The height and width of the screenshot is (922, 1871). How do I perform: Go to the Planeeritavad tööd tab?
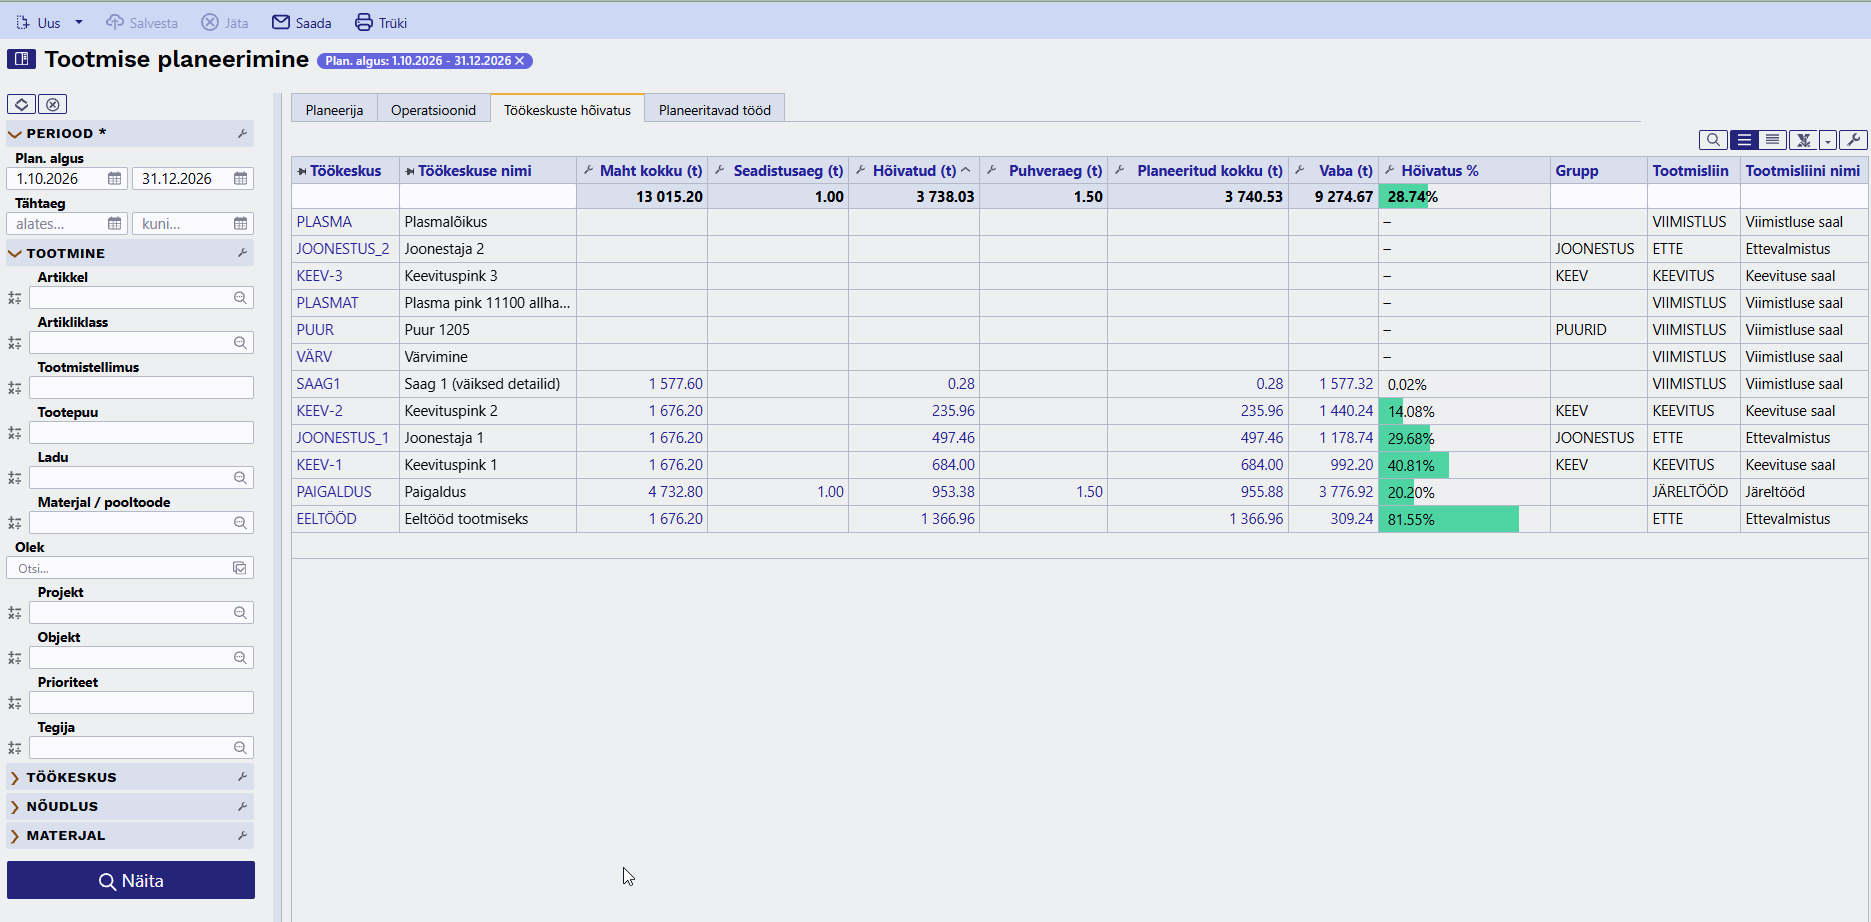715,109
